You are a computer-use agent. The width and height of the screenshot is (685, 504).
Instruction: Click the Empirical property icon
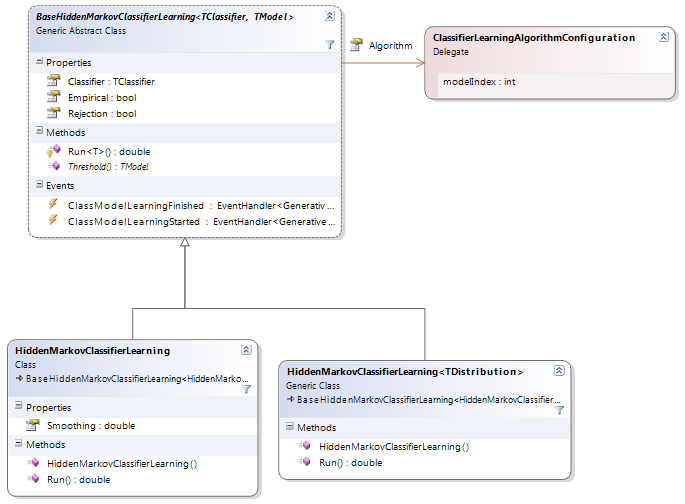click(x=53, y=97)
